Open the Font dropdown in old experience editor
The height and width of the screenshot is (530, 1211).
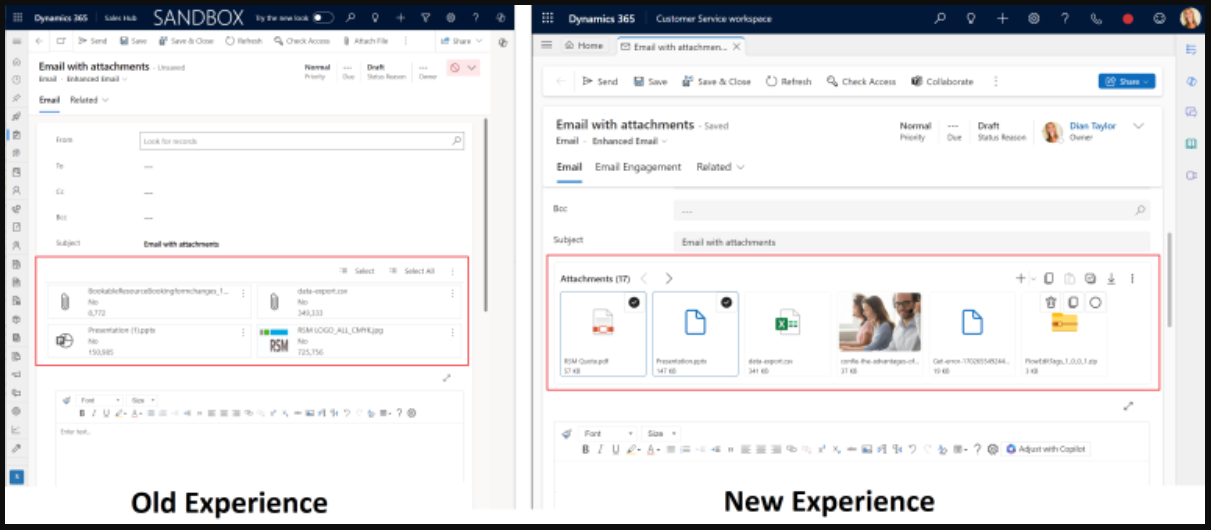[99, 400]
